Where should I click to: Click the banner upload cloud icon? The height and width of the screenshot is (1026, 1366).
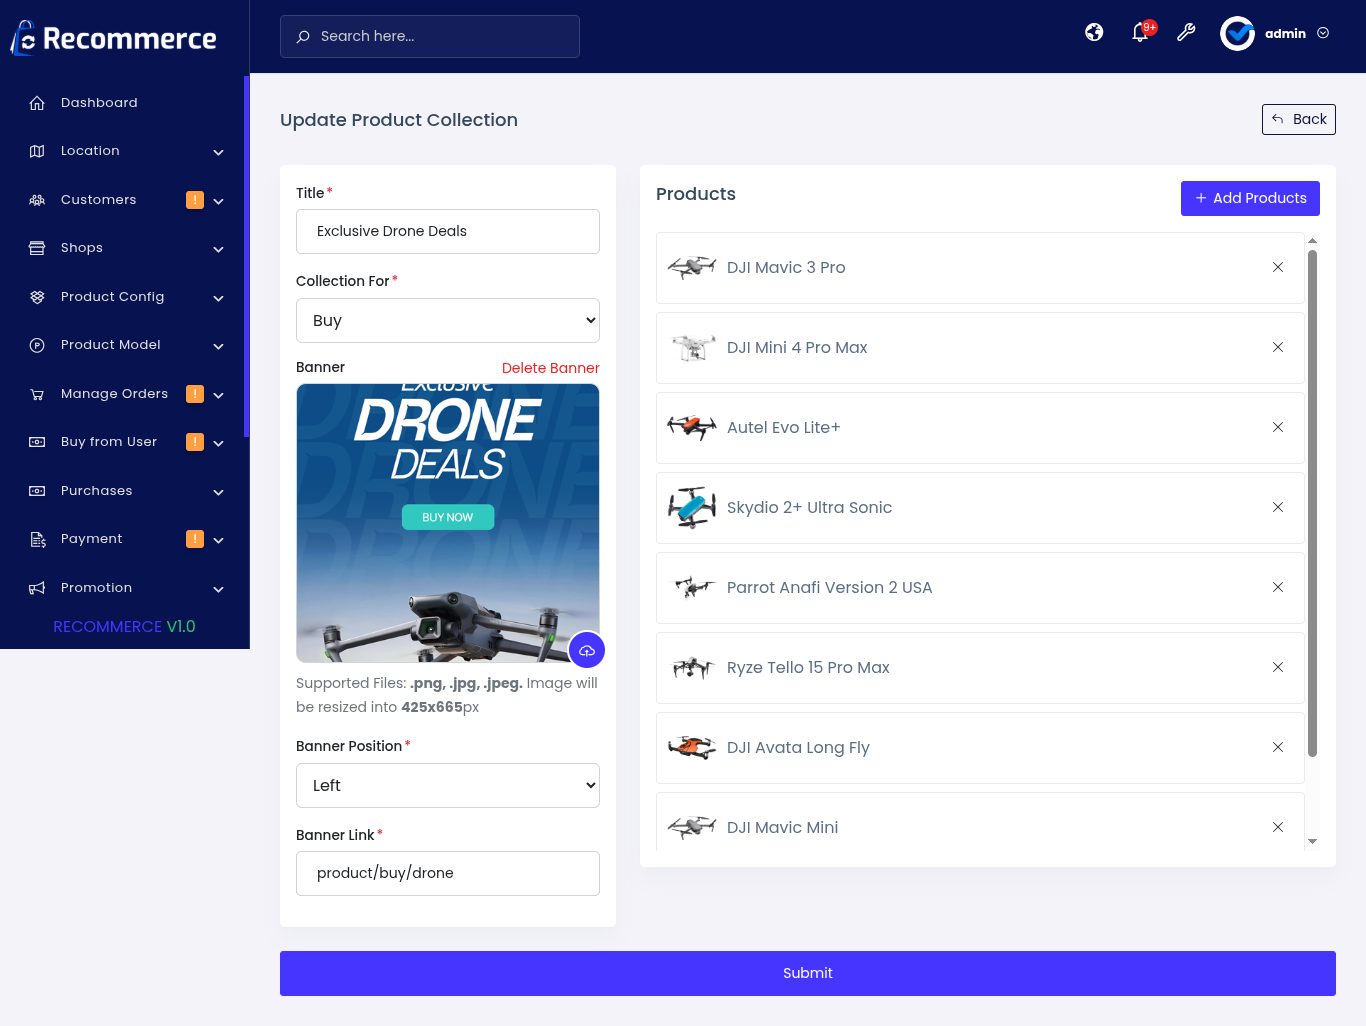tap(587, 650)
